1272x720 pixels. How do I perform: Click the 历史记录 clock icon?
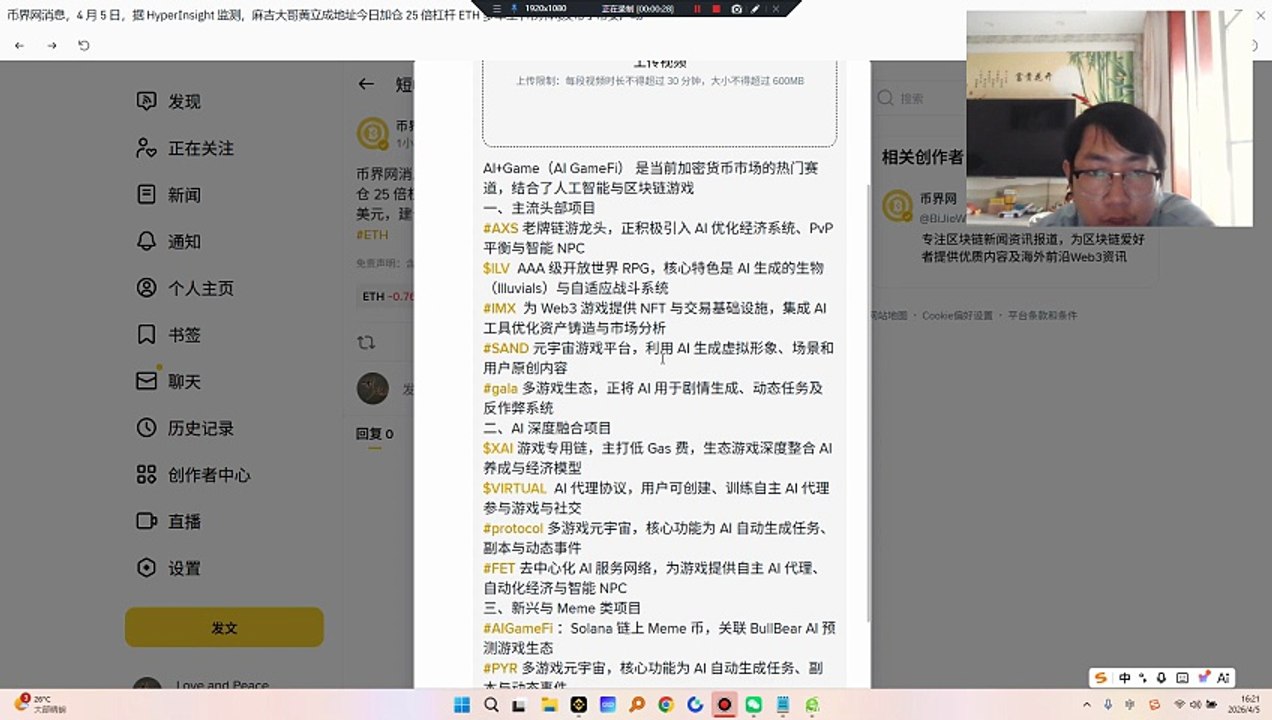pos(147,428)
